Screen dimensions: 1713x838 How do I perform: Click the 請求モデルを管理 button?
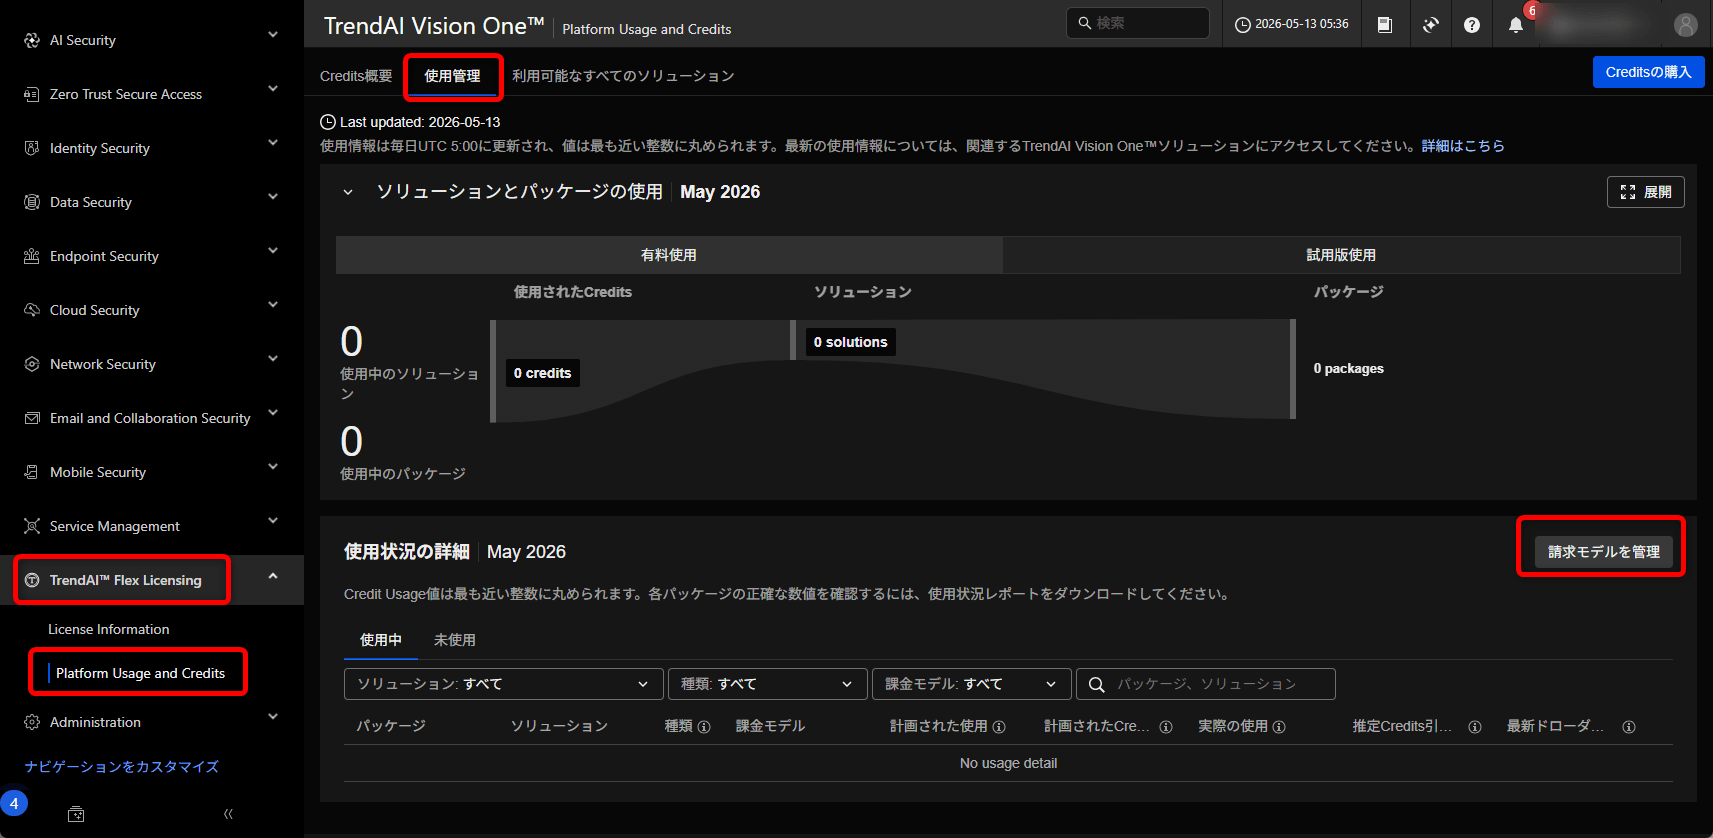tap(1603, 552)
